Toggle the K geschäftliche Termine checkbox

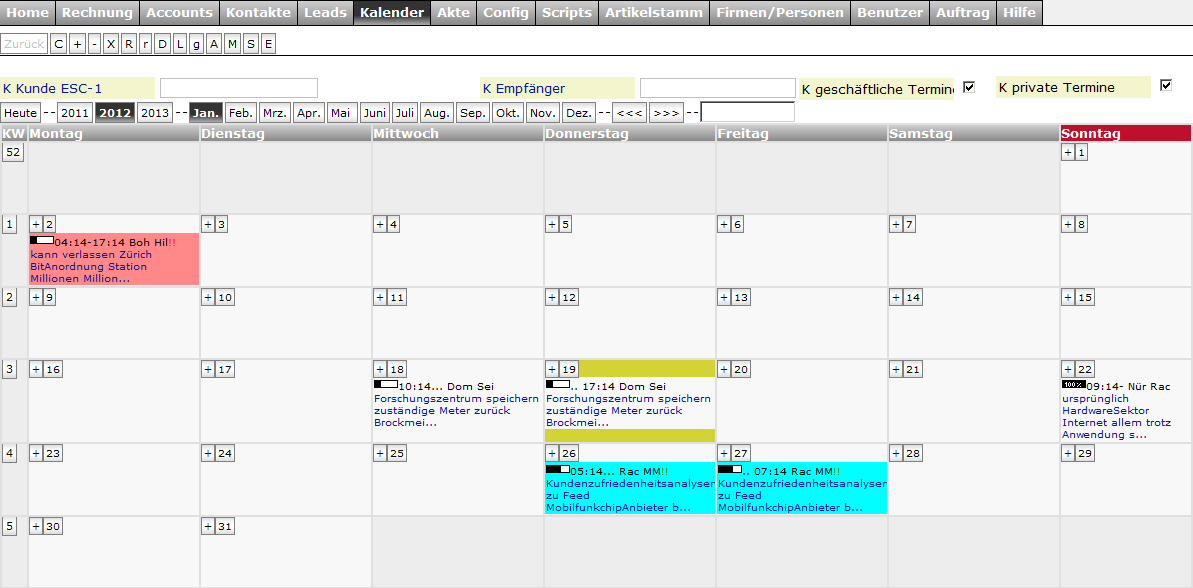[969, 87]
